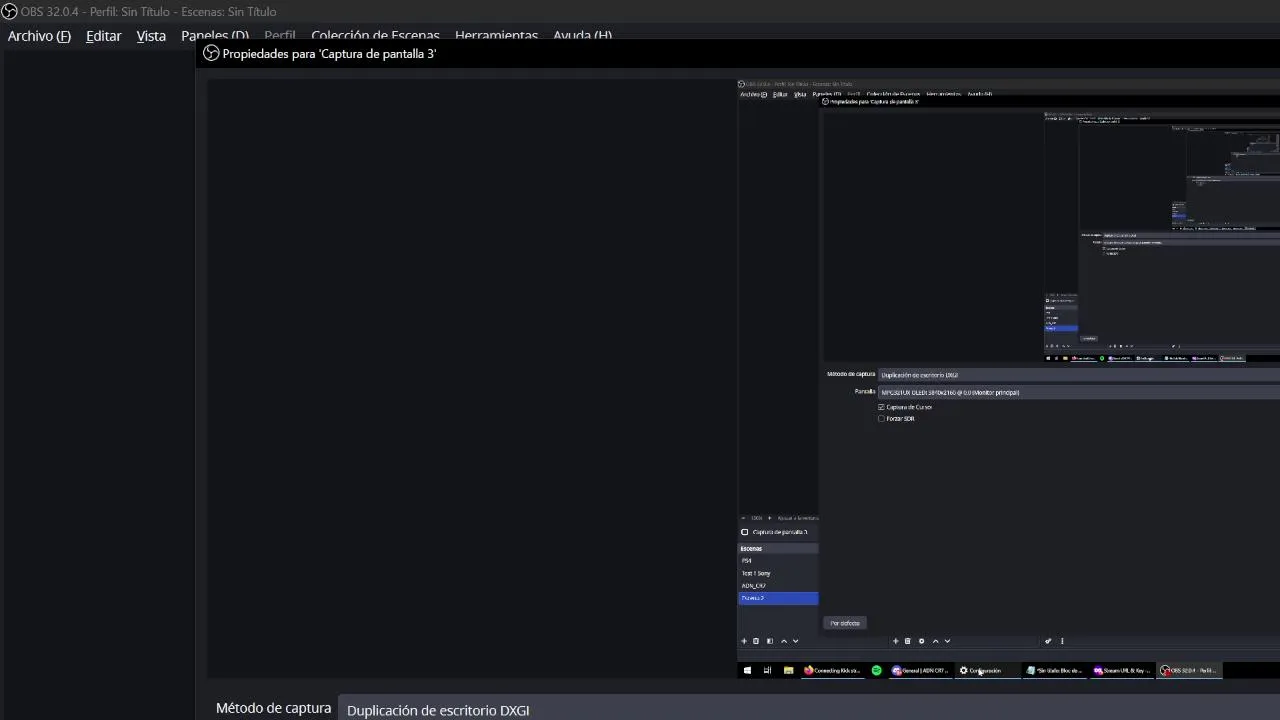This screenshot has height=720, width=1280.
Task: In the preview, click the remove scene trash icon
Action: [756, 641]
